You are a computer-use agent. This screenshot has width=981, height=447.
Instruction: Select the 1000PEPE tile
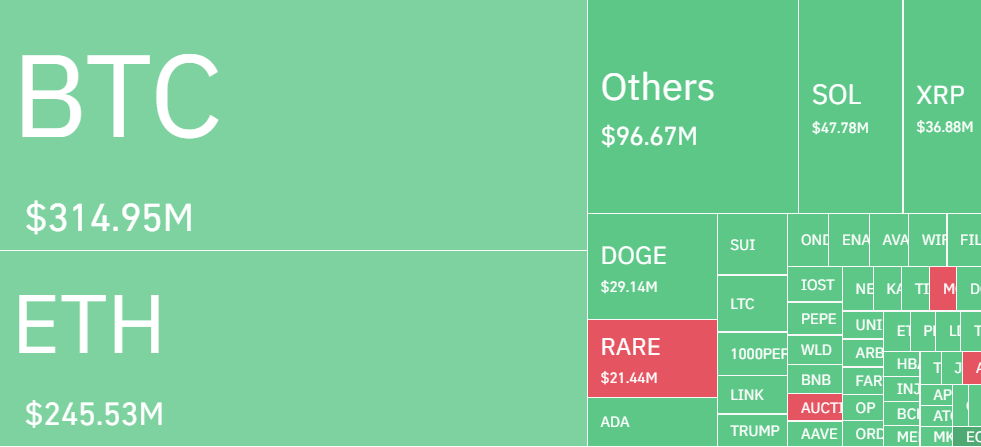[752, 353]
